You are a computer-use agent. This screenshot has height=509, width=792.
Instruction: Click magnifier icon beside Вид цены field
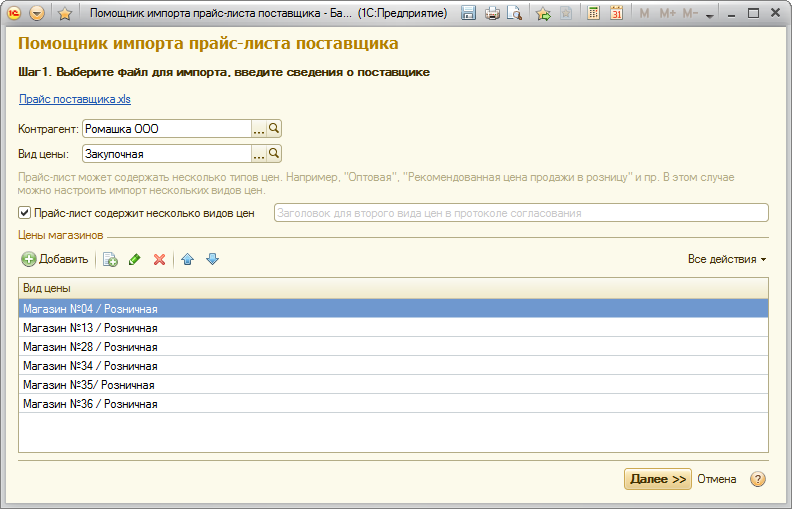pyautogui.click(x=274, y=154)
